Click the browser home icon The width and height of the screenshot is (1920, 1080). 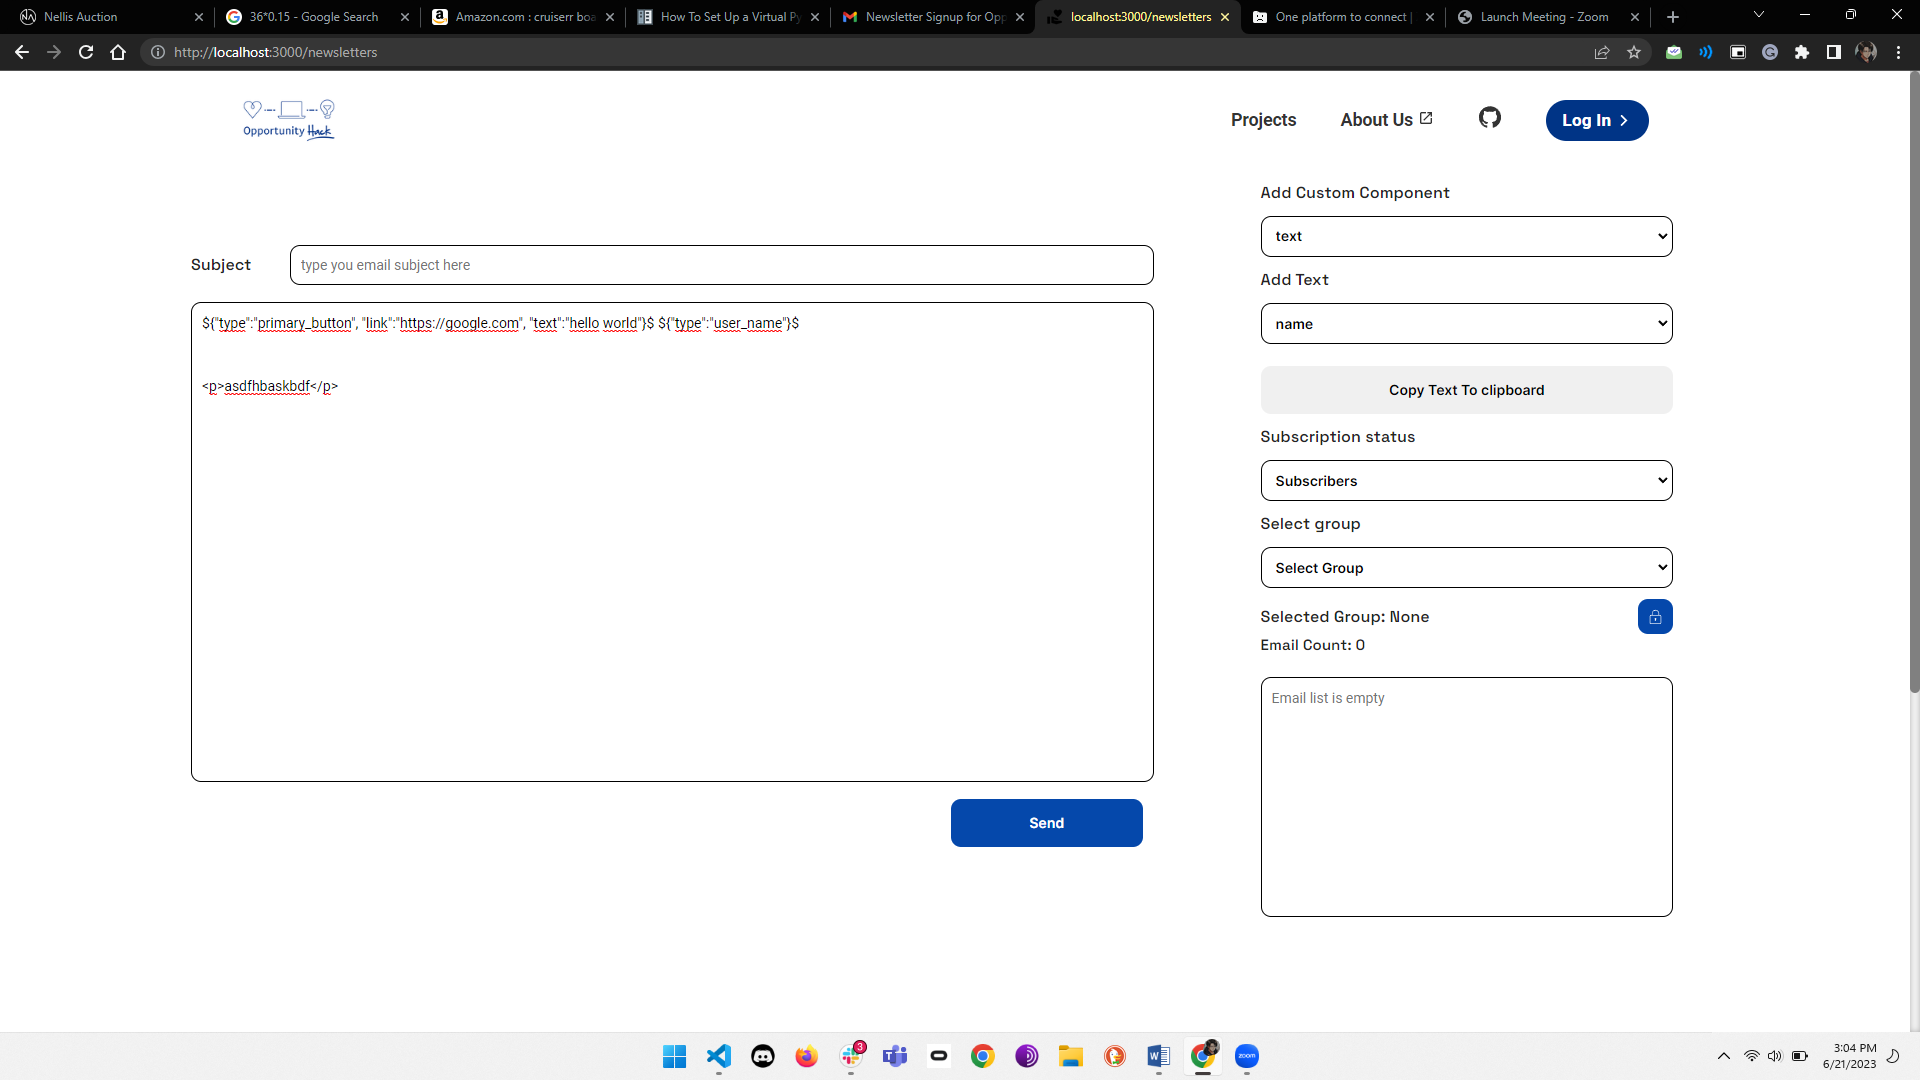coord(118,52)
